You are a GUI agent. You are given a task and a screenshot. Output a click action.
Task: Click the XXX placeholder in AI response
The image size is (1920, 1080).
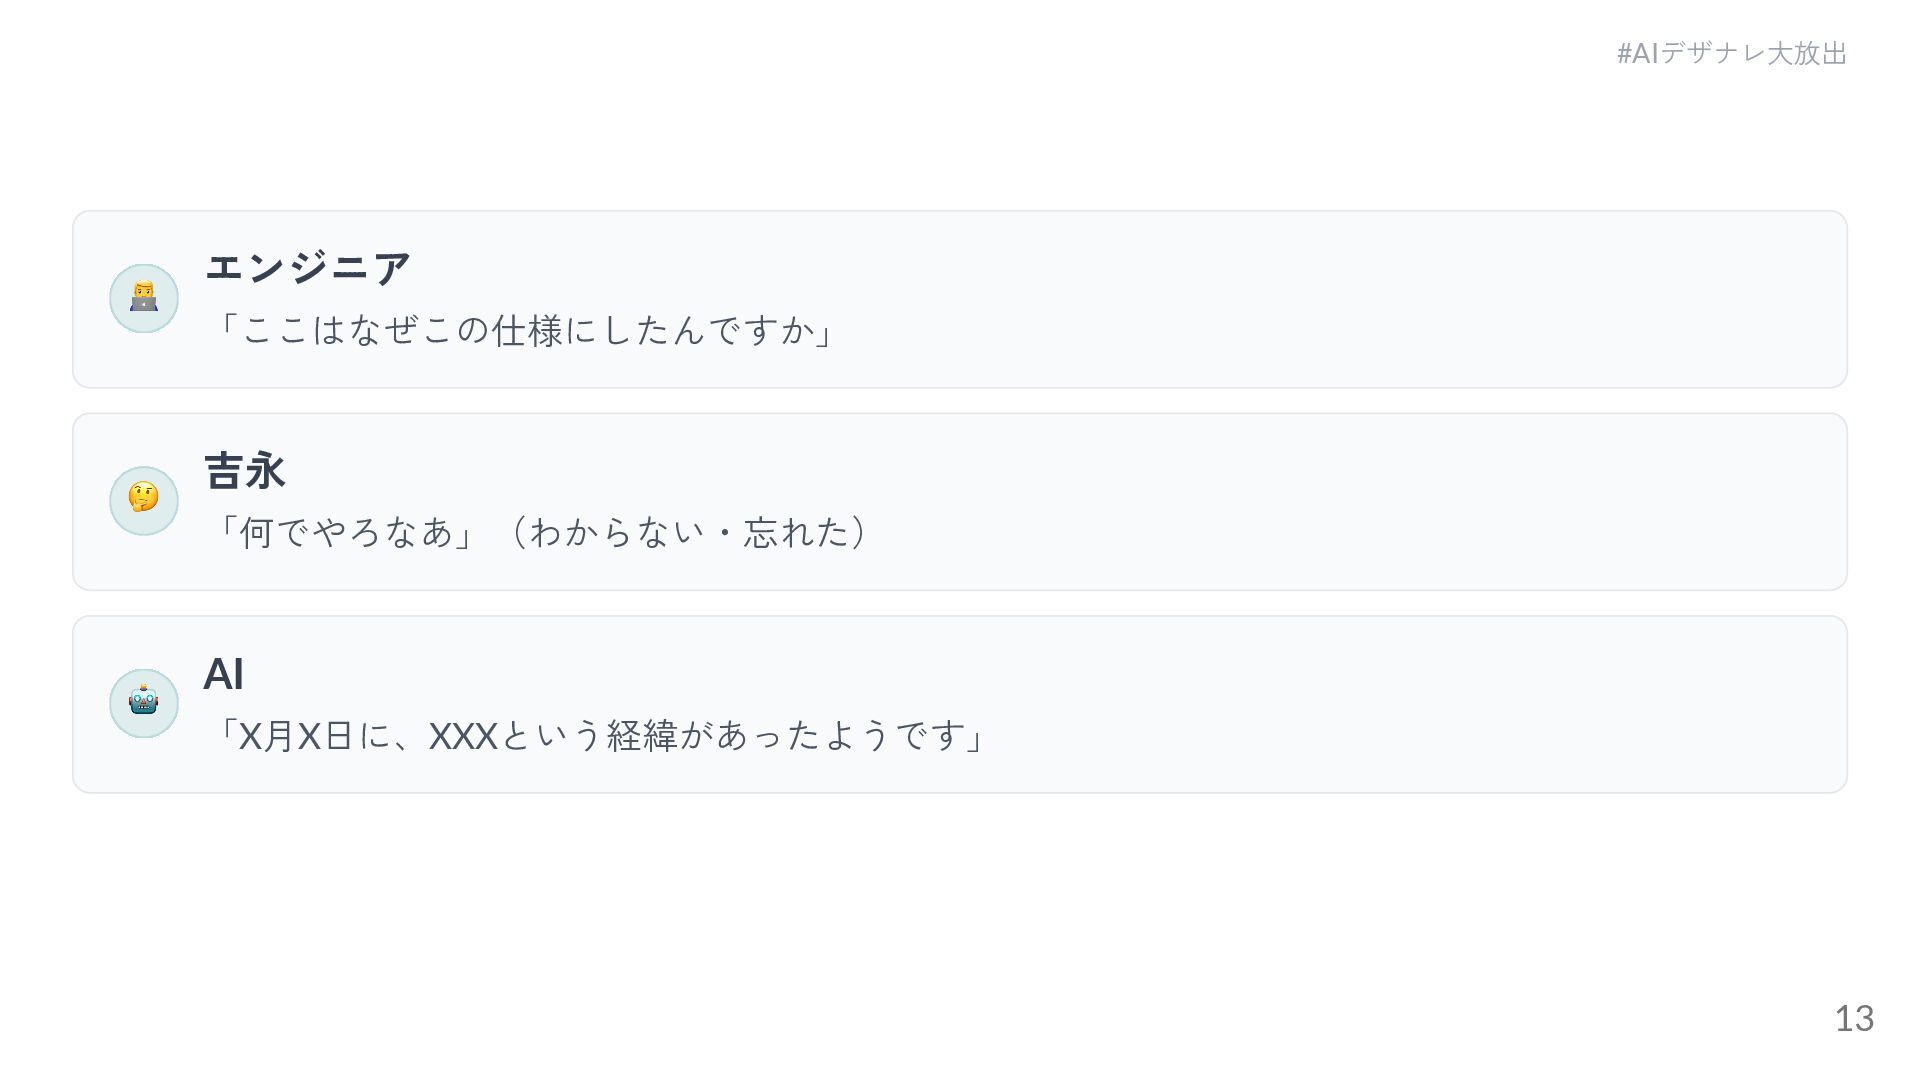point(463,736)
